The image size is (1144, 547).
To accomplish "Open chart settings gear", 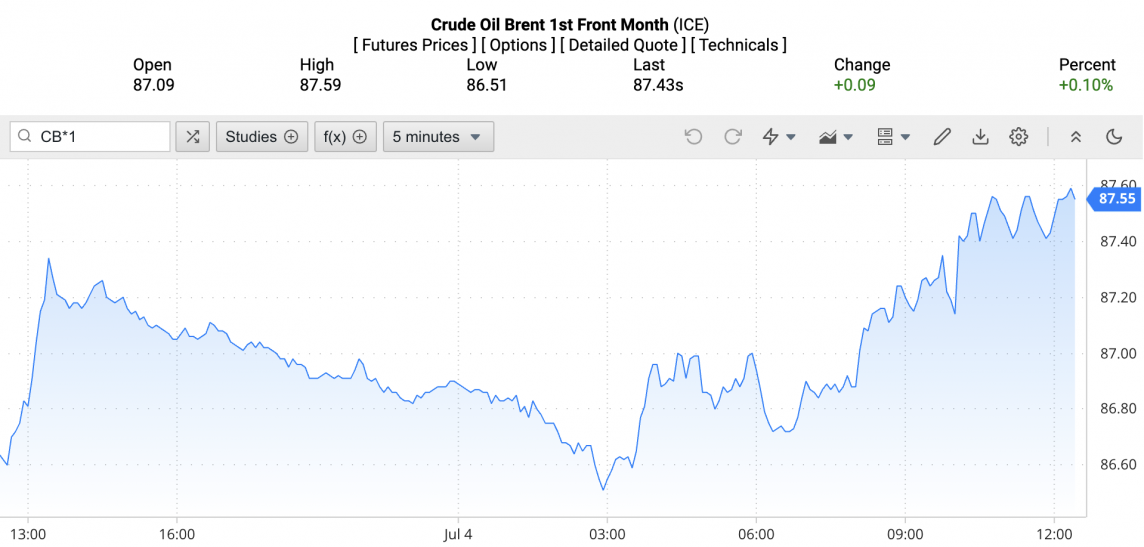I will [1018, 137].
